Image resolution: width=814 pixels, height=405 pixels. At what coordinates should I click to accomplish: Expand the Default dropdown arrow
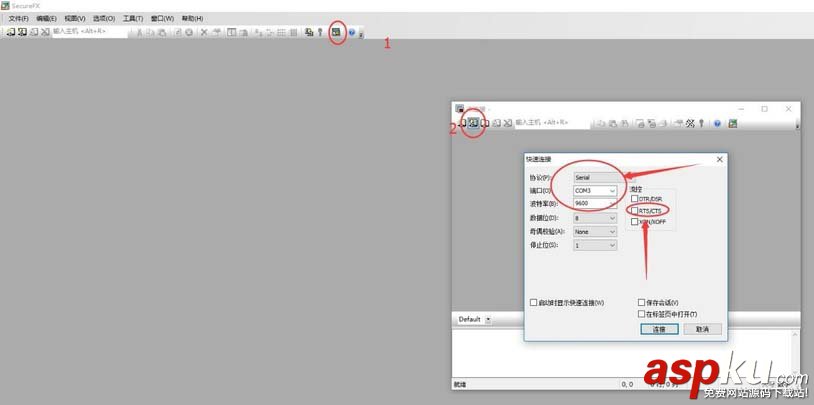(x=488, y=319)
